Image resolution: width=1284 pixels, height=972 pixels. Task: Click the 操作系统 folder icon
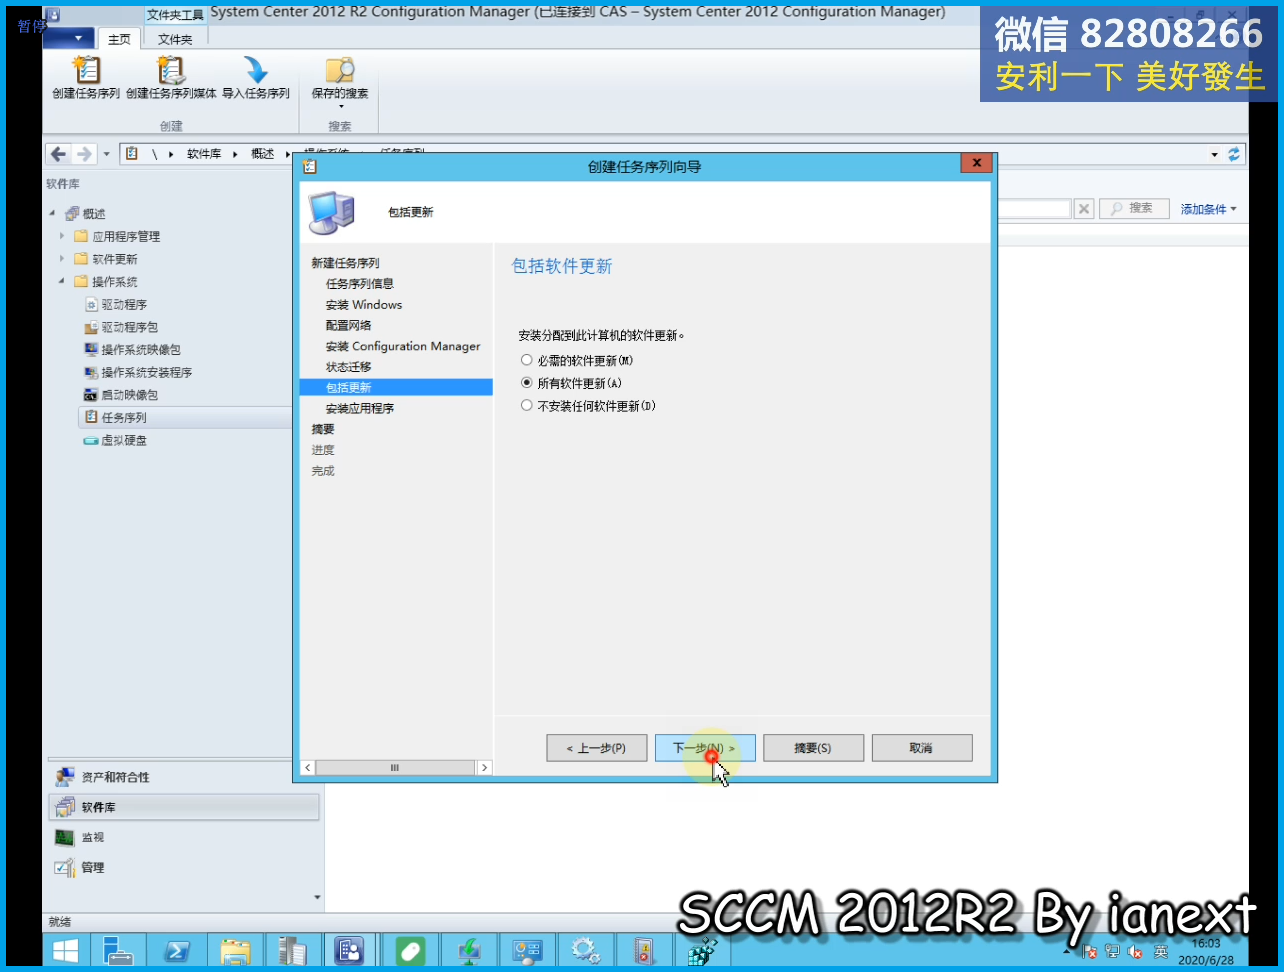click(x=82, y=281)
